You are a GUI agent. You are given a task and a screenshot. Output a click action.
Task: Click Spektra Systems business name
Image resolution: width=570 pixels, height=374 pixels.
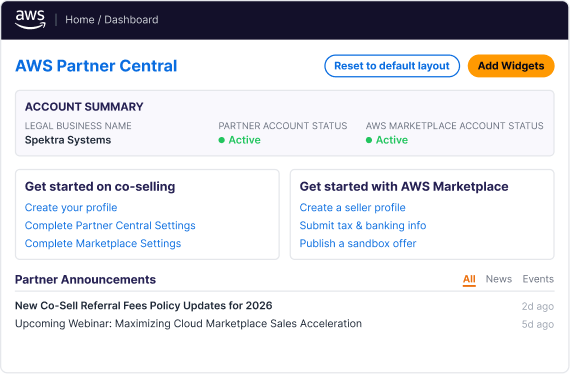(x=68, y=140)
